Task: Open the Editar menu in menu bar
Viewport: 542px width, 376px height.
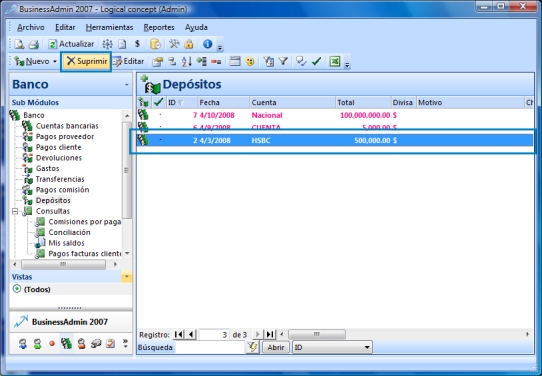Action: pos(65,27)
